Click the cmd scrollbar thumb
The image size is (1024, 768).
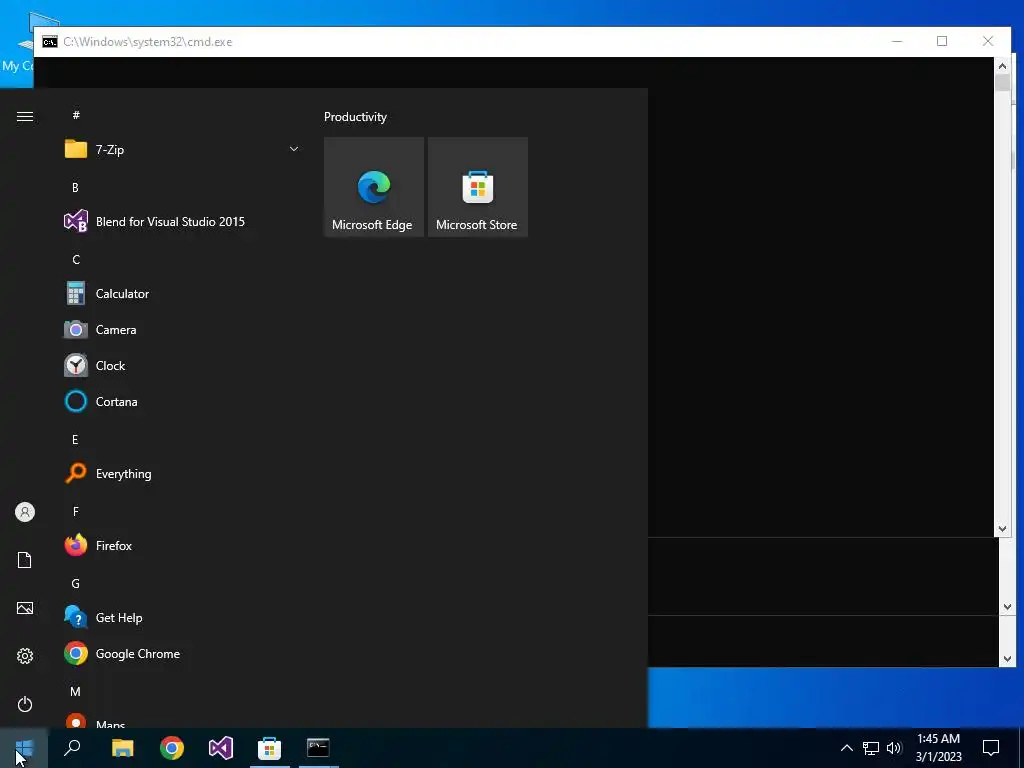[1002, 83]
